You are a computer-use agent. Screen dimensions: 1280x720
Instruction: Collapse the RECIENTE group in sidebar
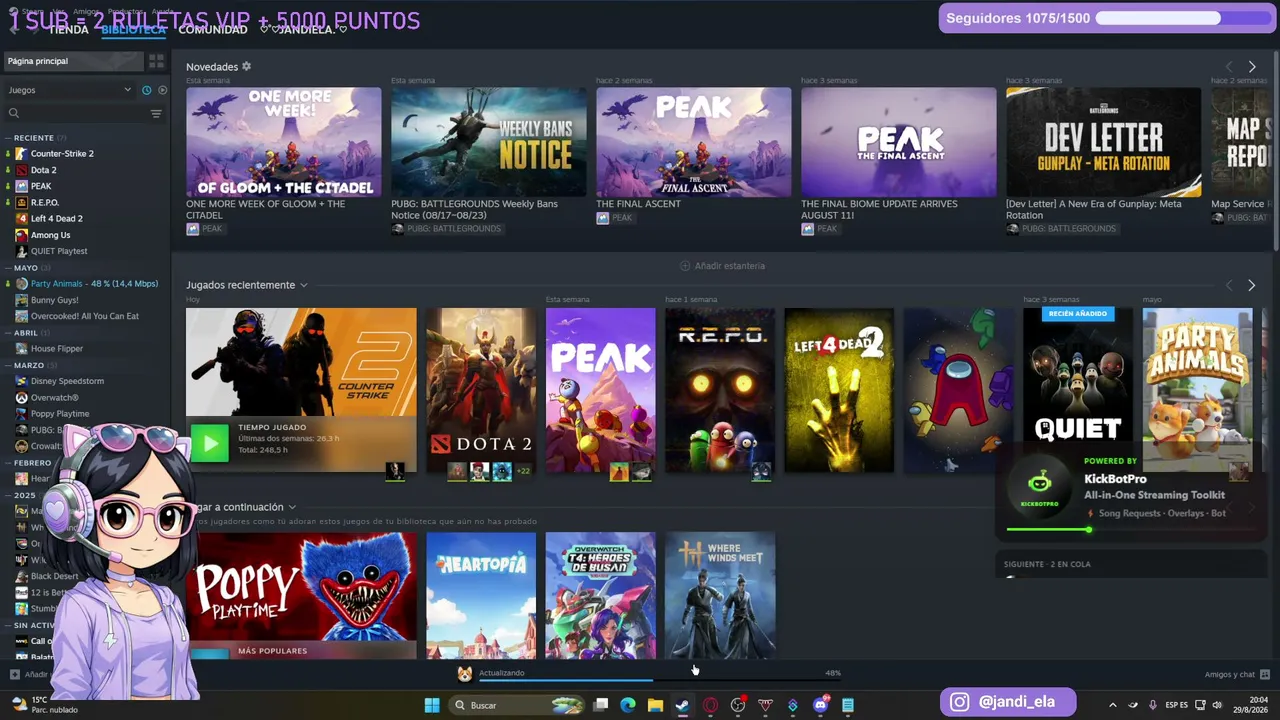(8, 137)
